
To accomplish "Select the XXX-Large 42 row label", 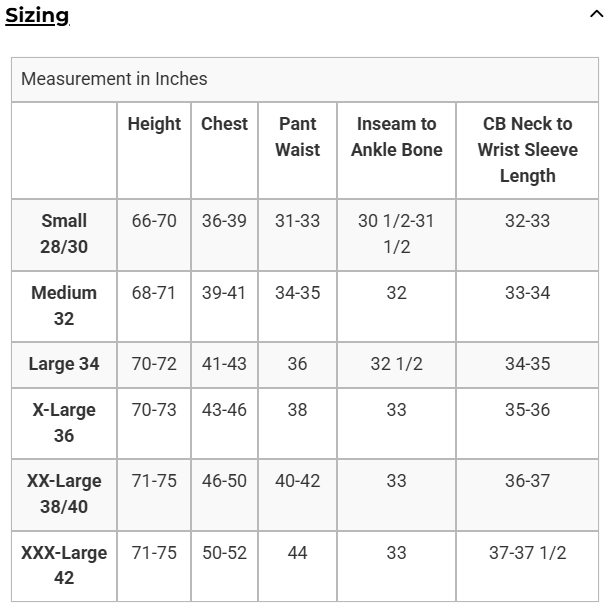I will (x=64, y=565).
